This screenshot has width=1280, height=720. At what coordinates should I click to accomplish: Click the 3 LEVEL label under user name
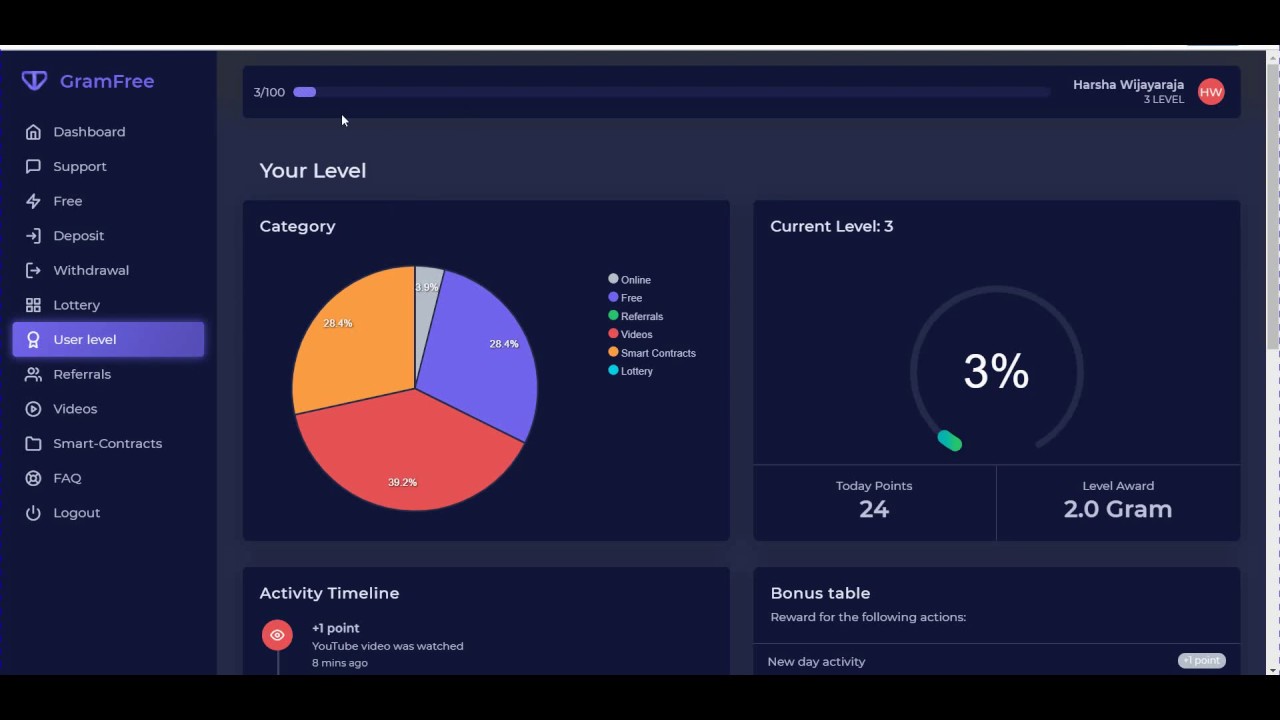click(x=1164, y=100)
